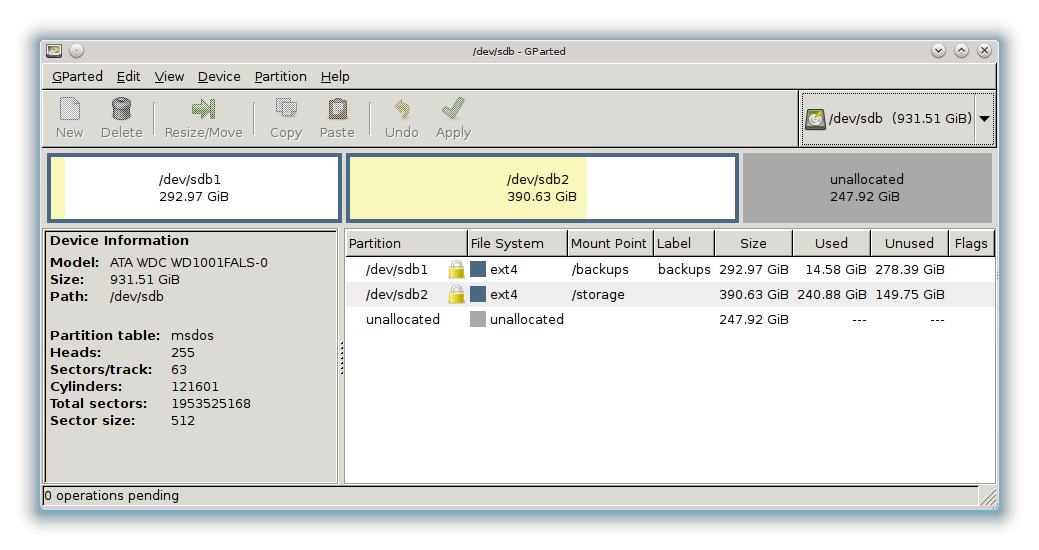
Task: Click the Resize/Move toolbar icon
Action: click(x=203, y=109)
